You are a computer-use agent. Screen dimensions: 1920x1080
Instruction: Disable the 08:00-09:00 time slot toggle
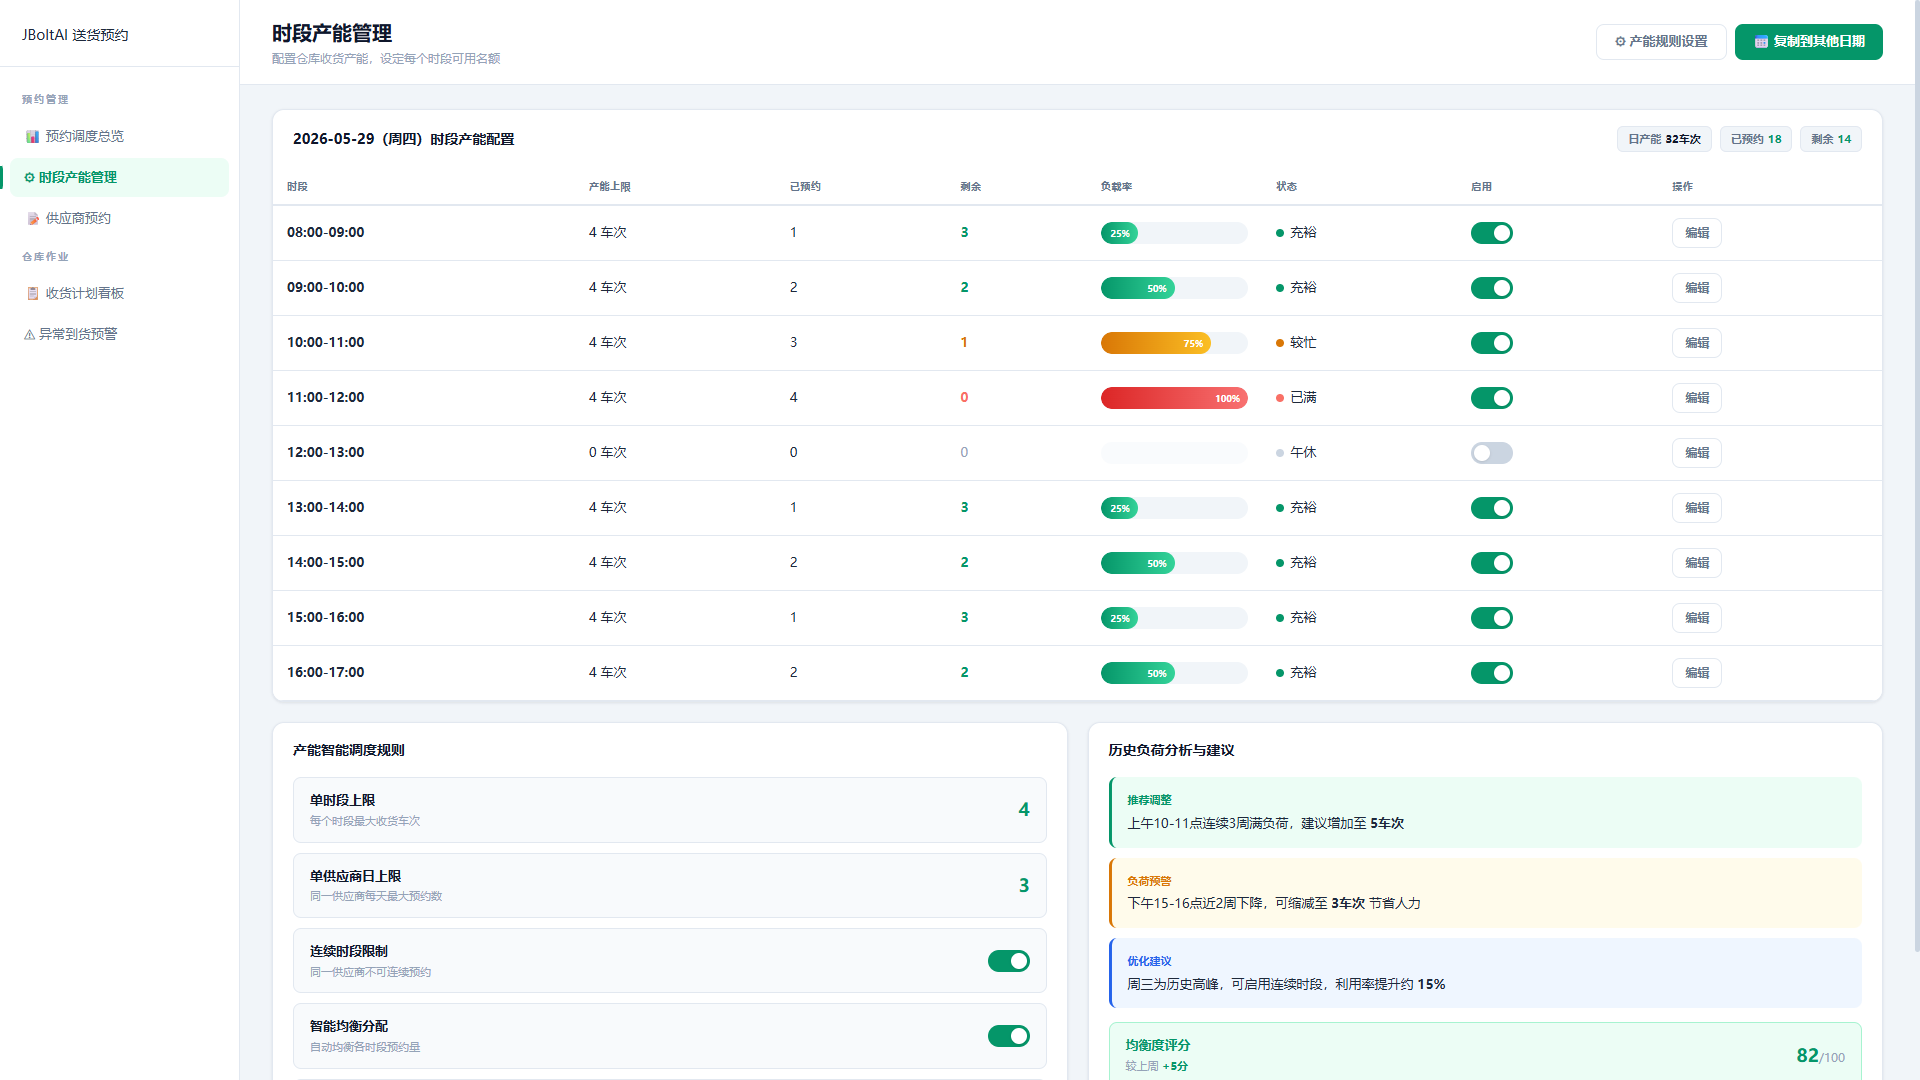tap(1491, 233)
